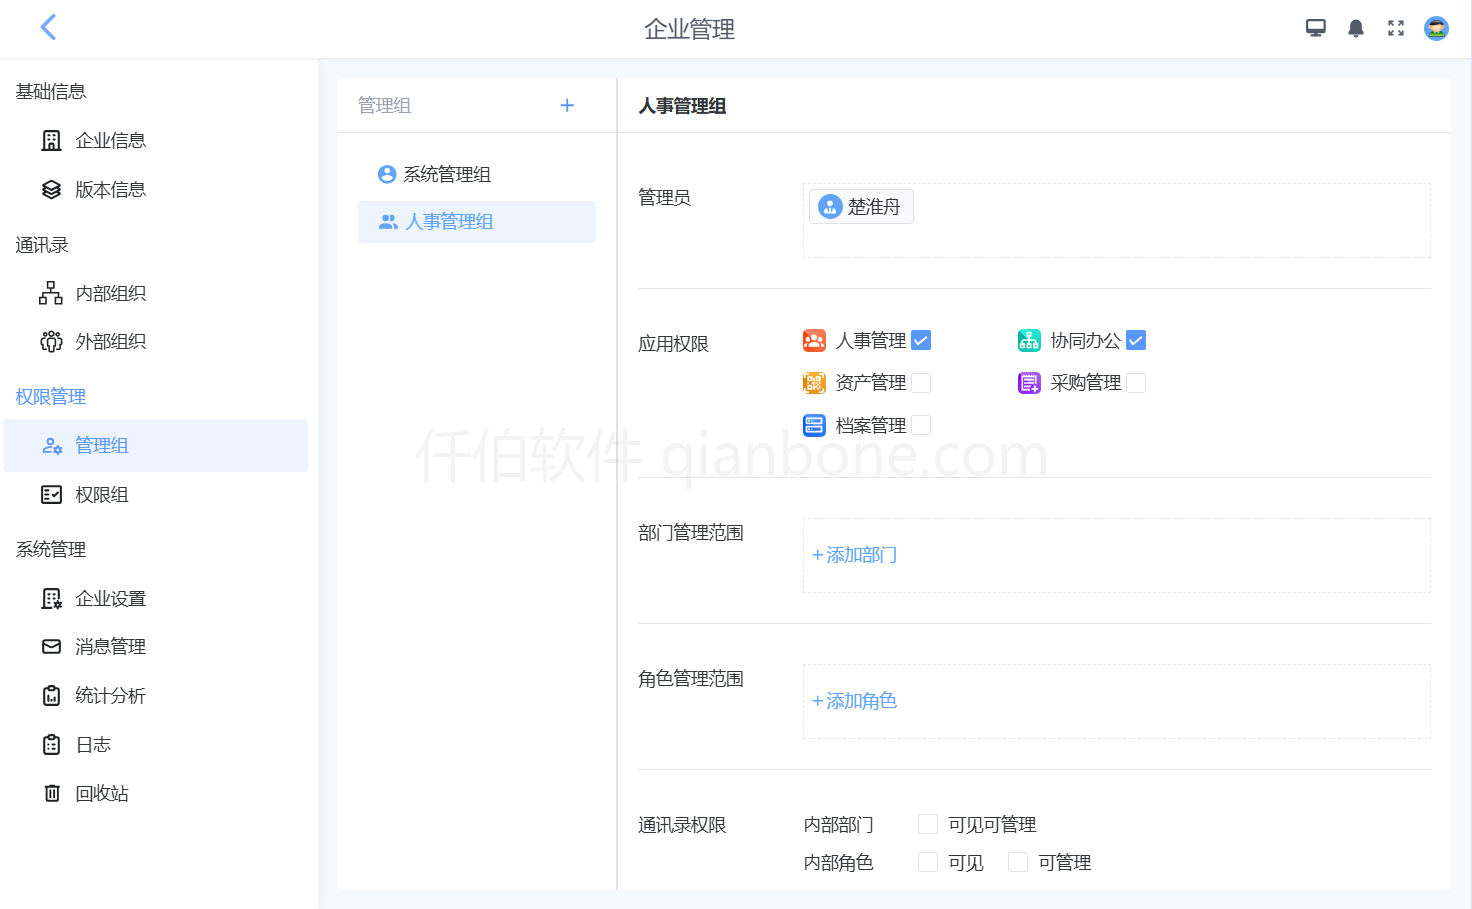Open the notification bell
Viewport: 1472px width, 909px height.
click(1356, 27)
